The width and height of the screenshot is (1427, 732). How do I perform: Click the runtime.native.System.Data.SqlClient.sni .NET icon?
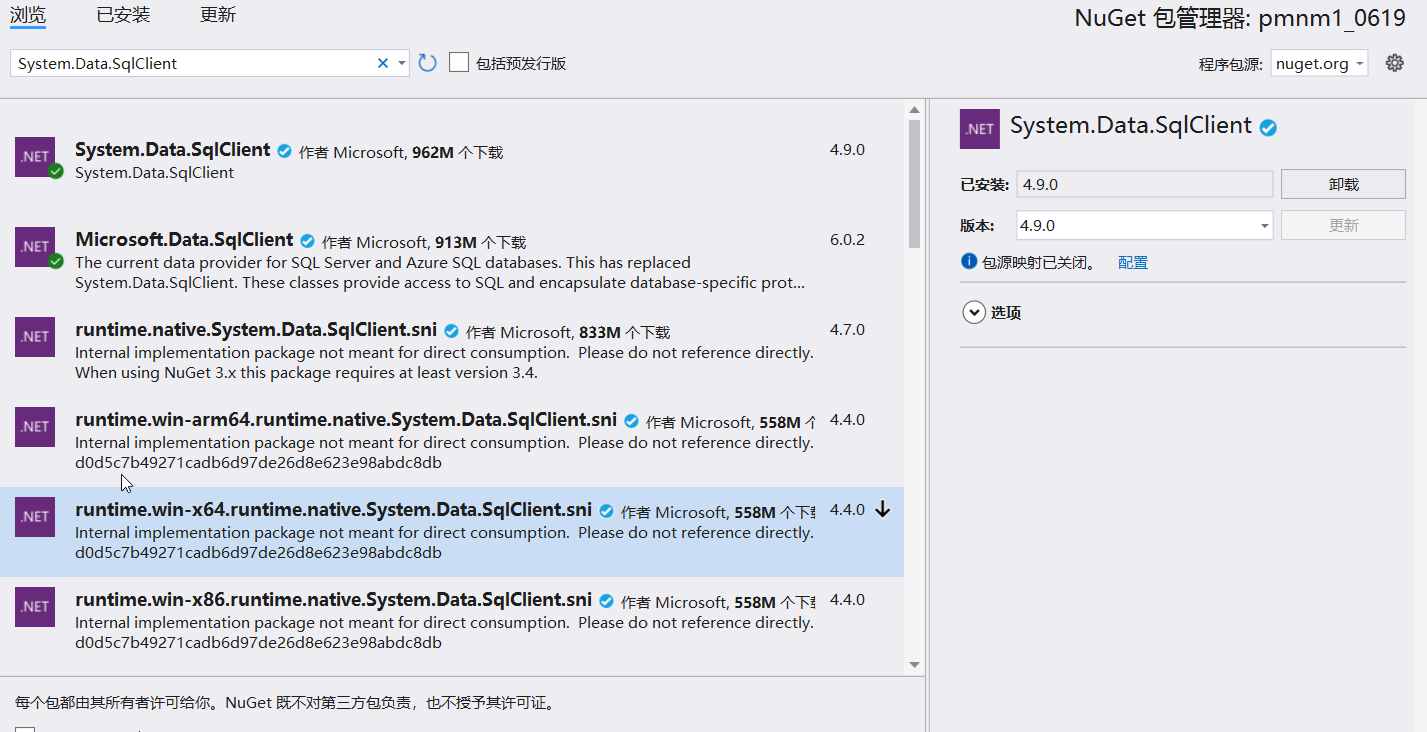coord(35,336)
